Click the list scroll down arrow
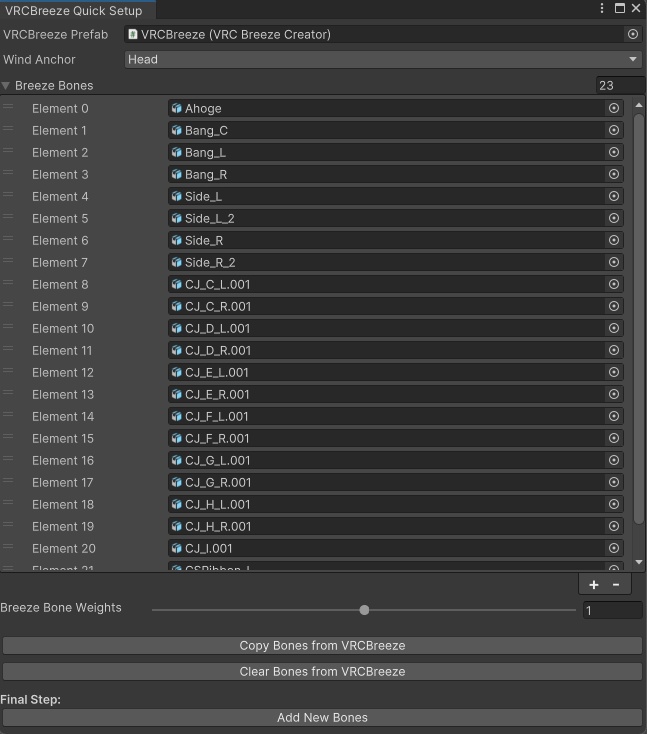Viewport: 647px width, 734px height. click(639, 562)
